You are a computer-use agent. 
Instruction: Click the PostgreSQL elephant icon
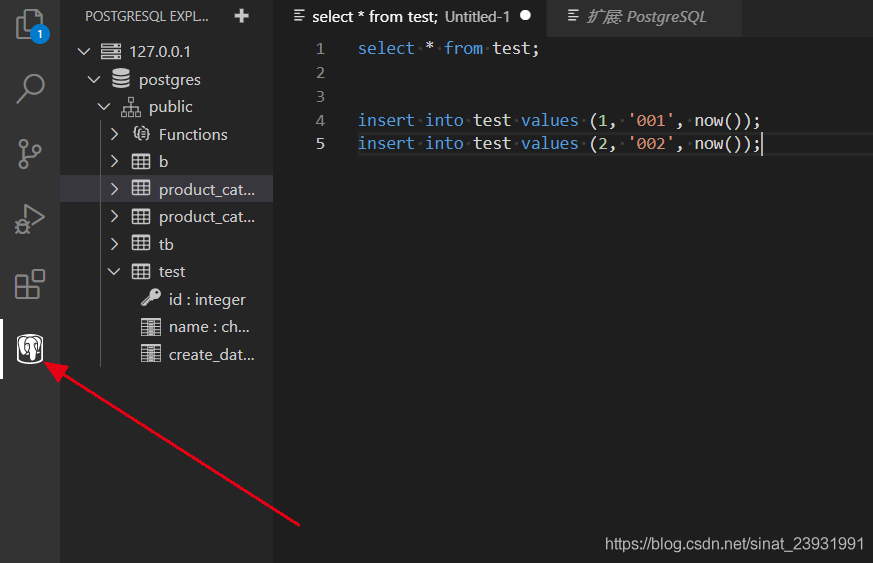[x=30, y=349]
